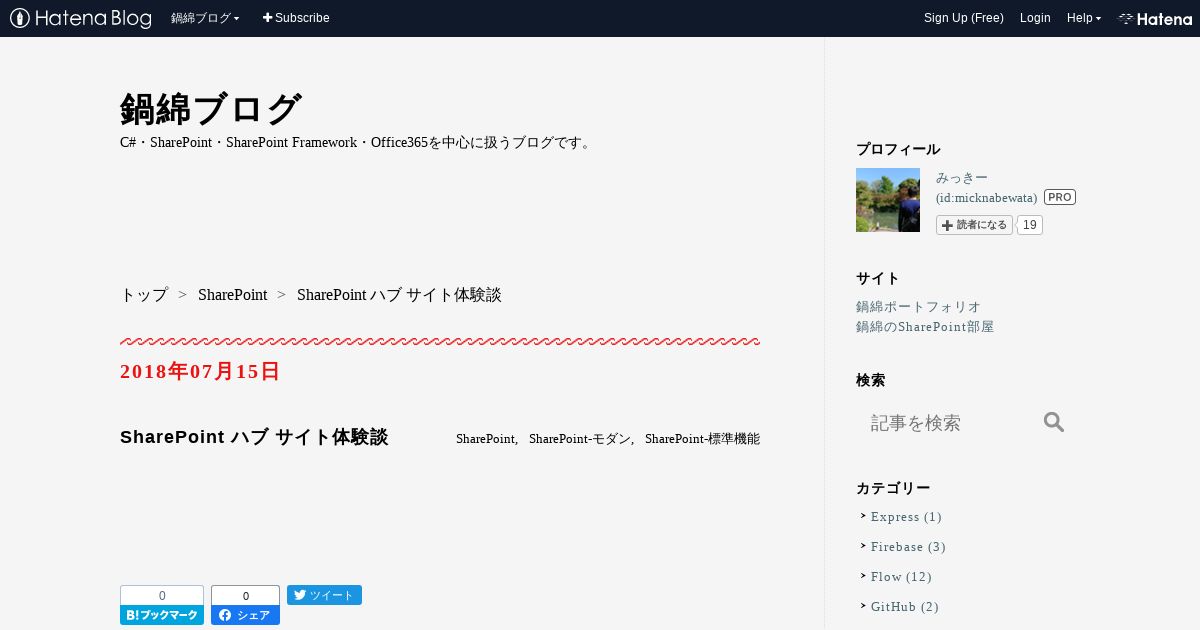Open the Flow (12) category

(901, 577)
